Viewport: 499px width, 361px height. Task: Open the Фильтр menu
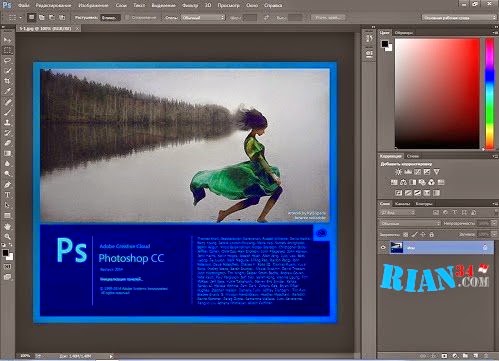point(190,5)
